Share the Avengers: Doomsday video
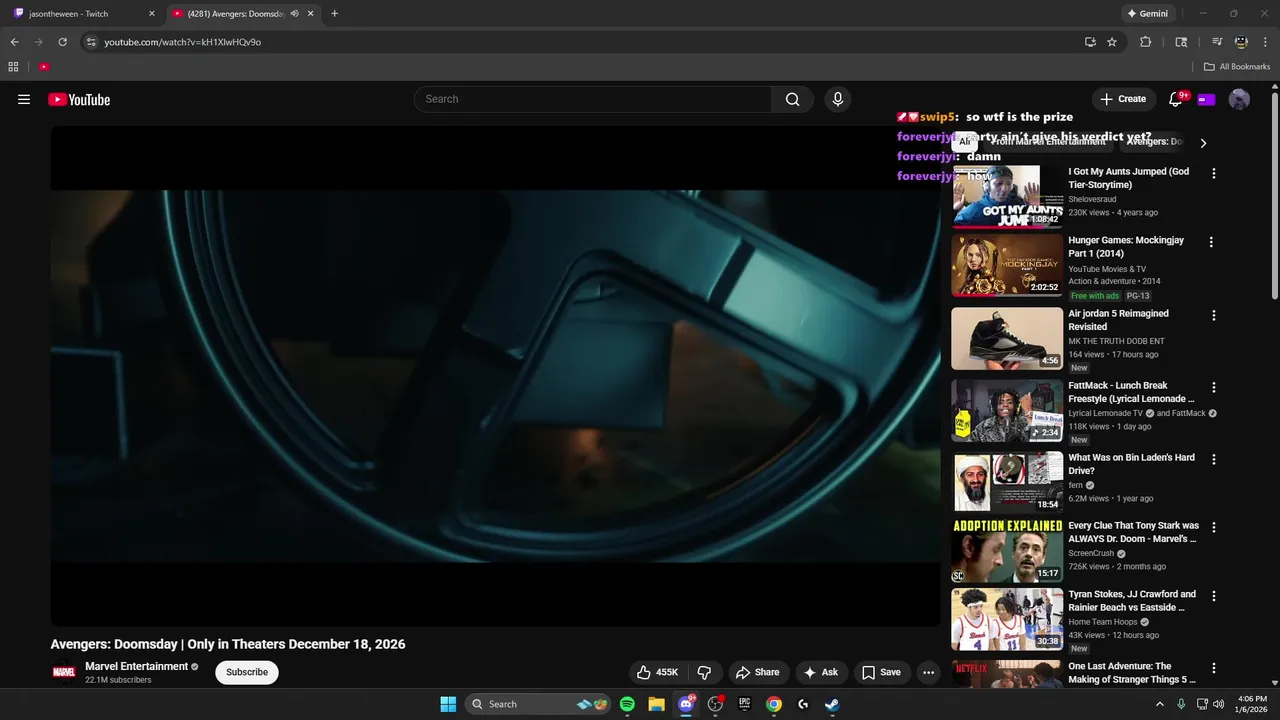The width and height of the screenshot is (1280, 720). point(756,672)
